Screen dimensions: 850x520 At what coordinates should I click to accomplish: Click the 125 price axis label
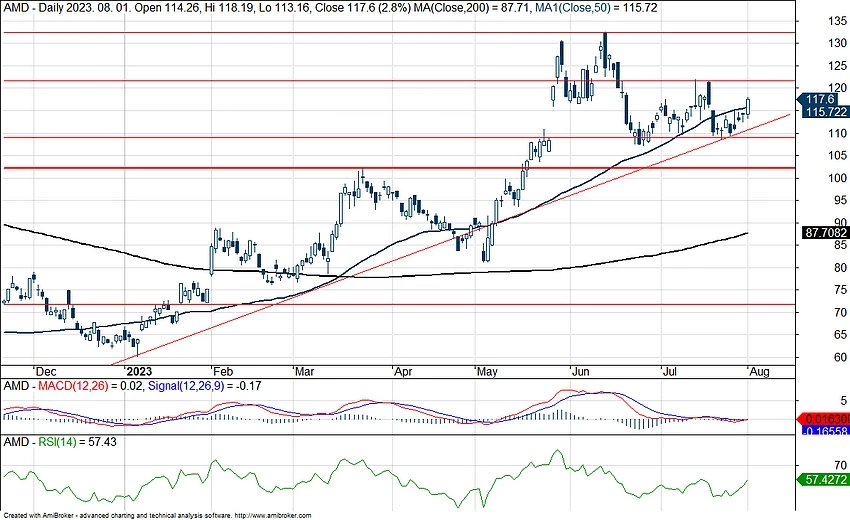coord(838,66)
